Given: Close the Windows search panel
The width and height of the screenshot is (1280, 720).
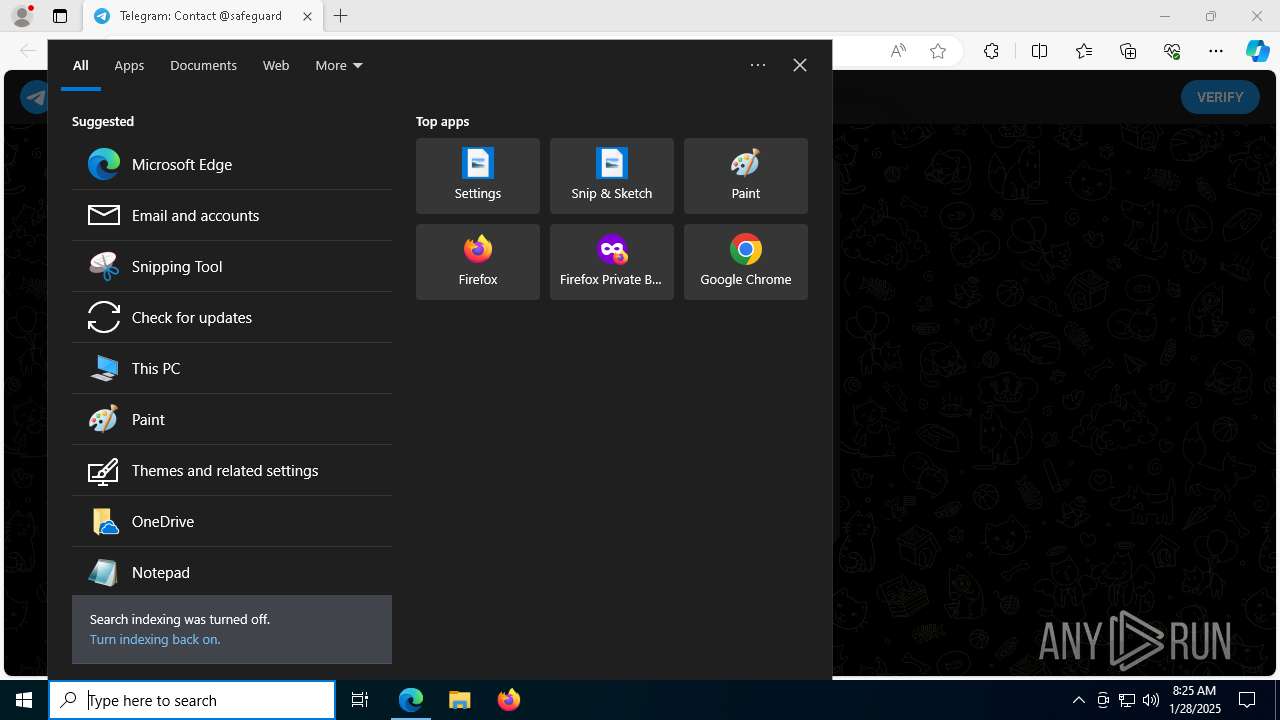Looking at the screenshot, I should [800, 65].
